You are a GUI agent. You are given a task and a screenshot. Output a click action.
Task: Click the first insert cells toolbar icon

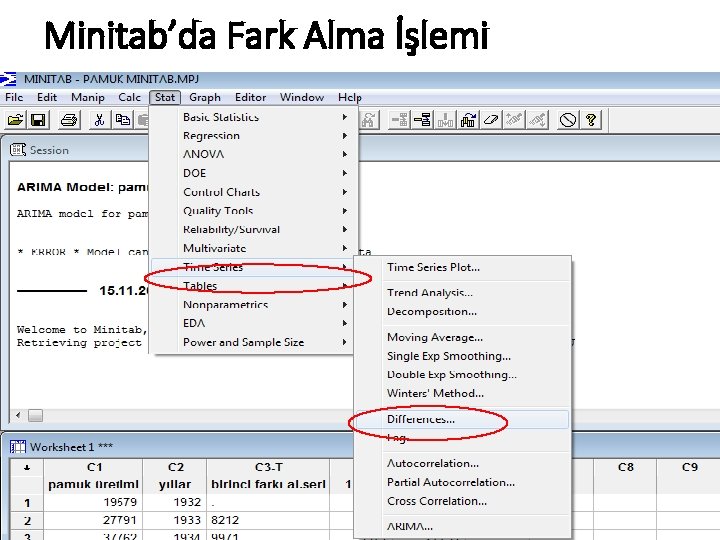tap(399, 120)
